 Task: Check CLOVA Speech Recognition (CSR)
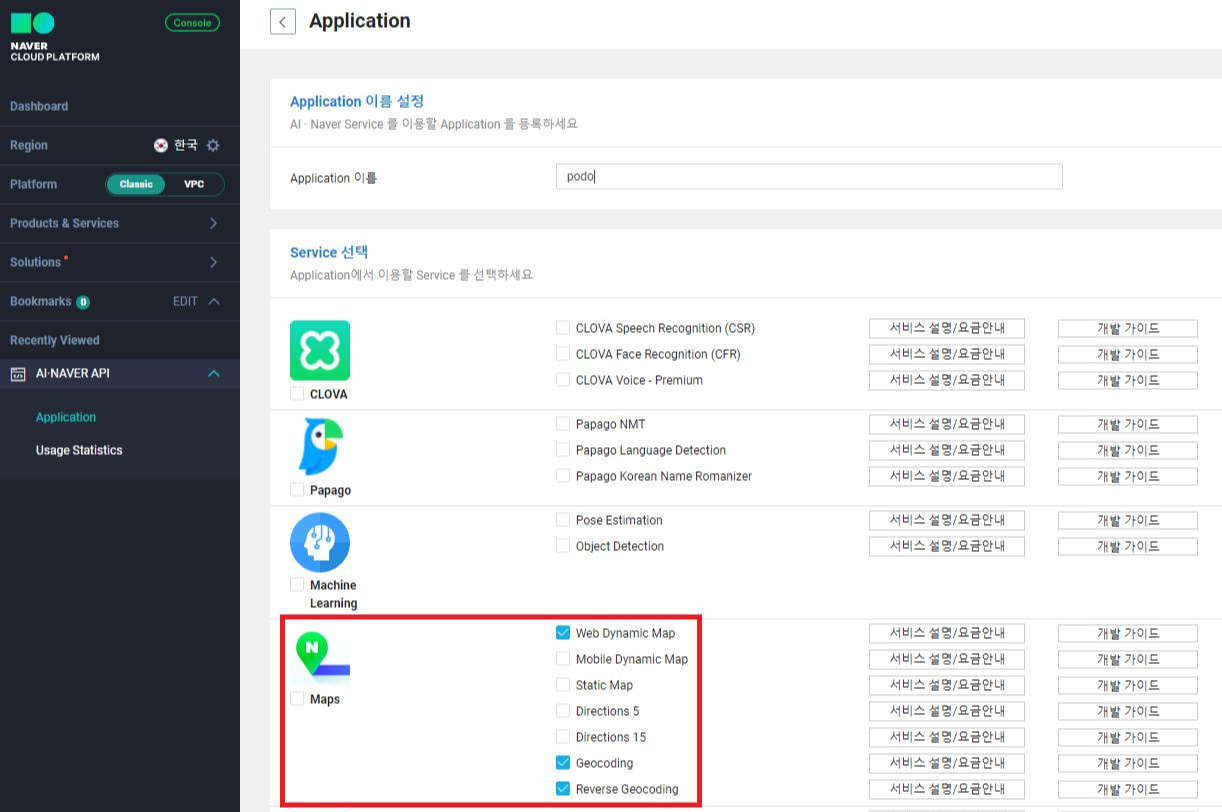[x=563, y=328]
